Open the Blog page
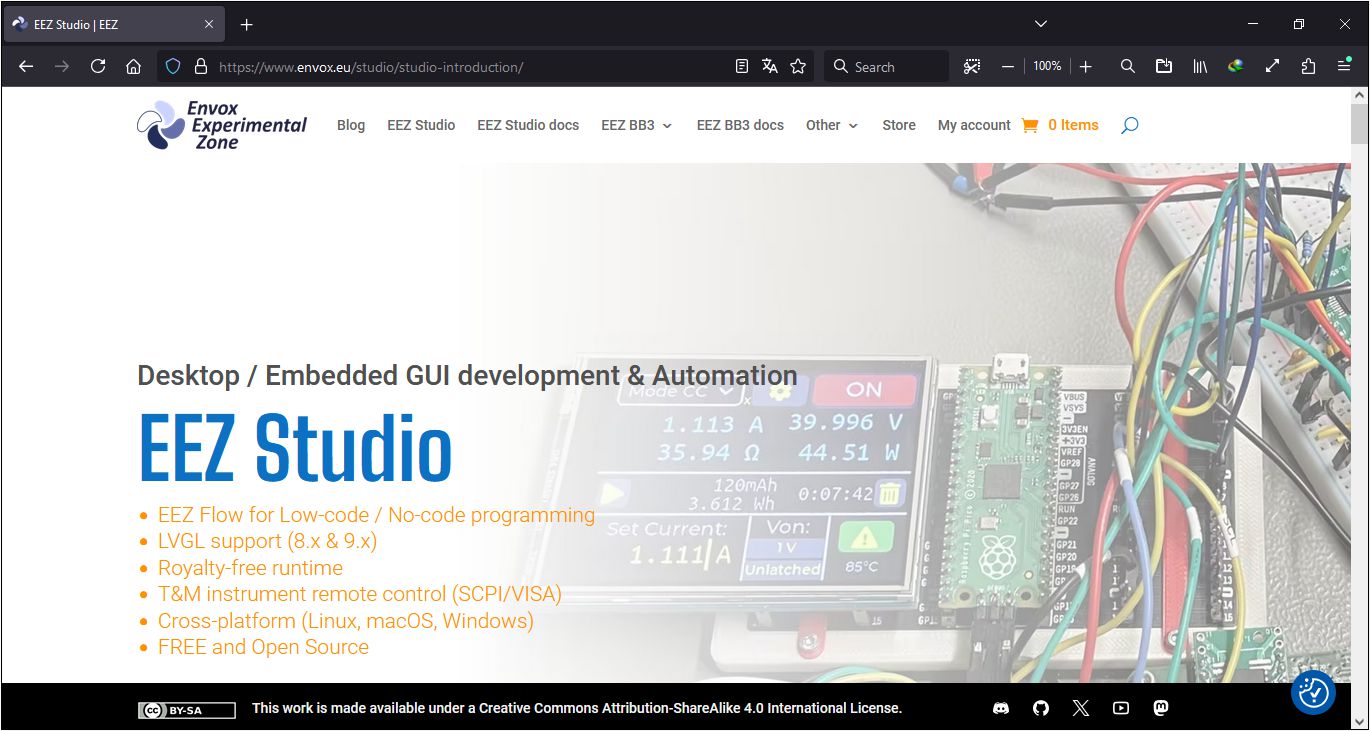Viewport: 1370px width, 731px height. pyautogui.click(x=351, y=125)
